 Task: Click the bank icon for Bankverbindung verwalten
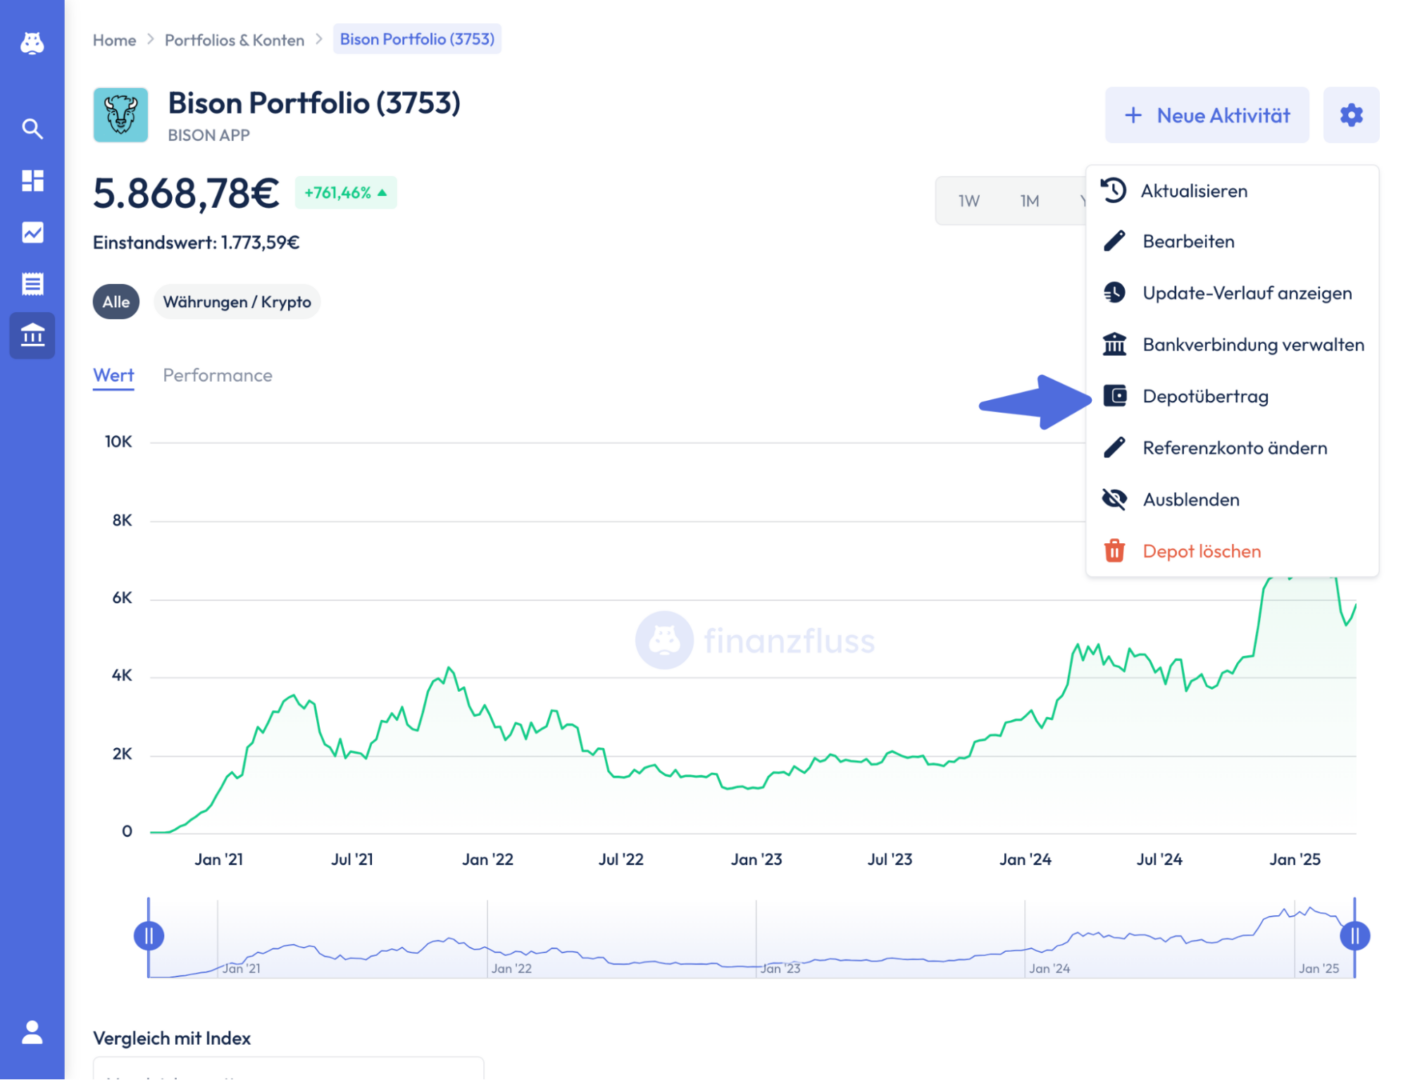[x=1114, y=344]
